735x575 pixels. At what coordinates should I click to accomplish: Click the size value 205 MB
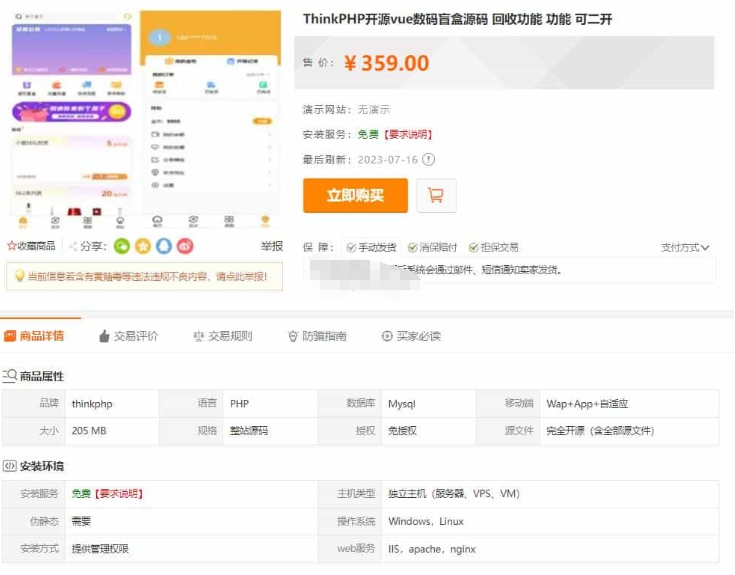(89, 431)
